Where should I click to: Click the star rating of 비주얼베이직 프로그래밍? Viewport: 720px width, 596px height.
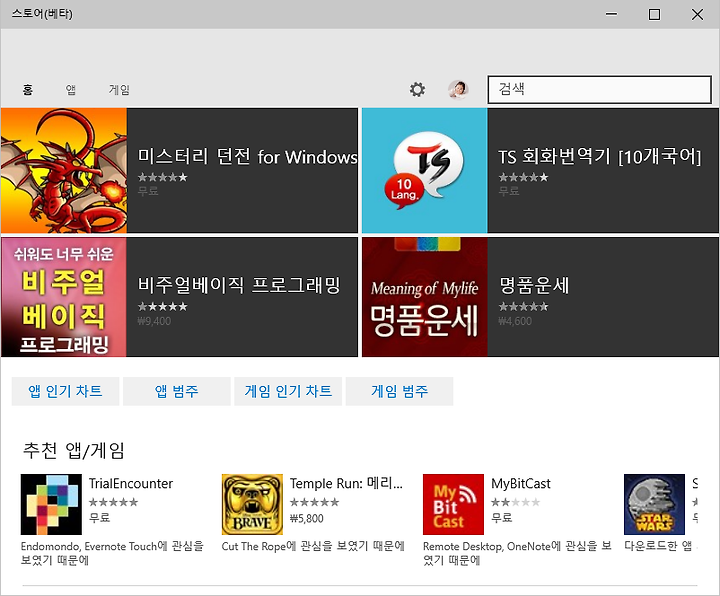pos(163,307)
